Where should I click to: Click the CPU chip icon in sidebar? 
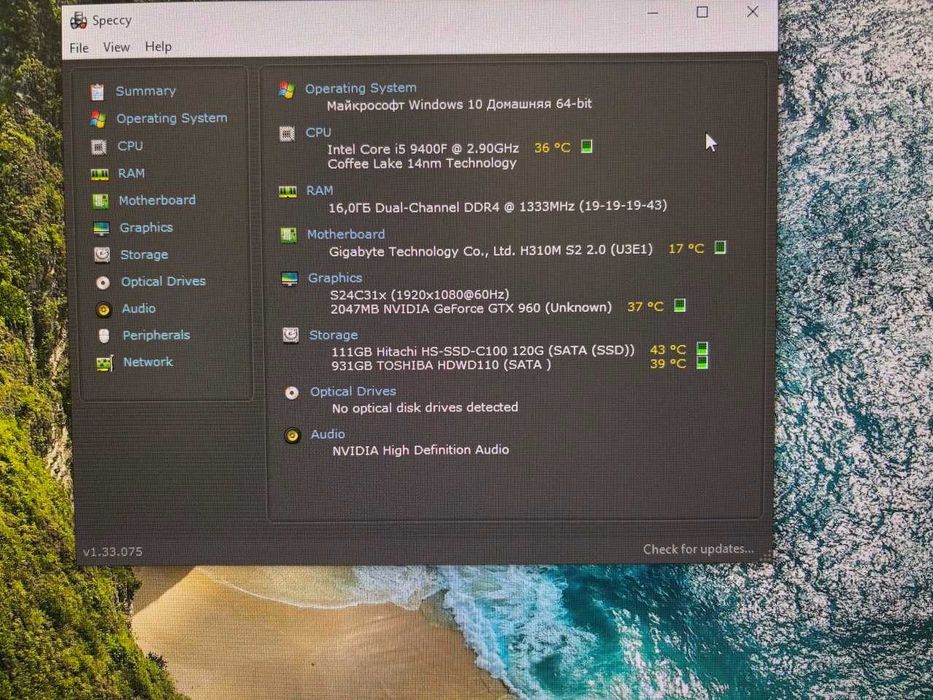click(x=99, y=146)
